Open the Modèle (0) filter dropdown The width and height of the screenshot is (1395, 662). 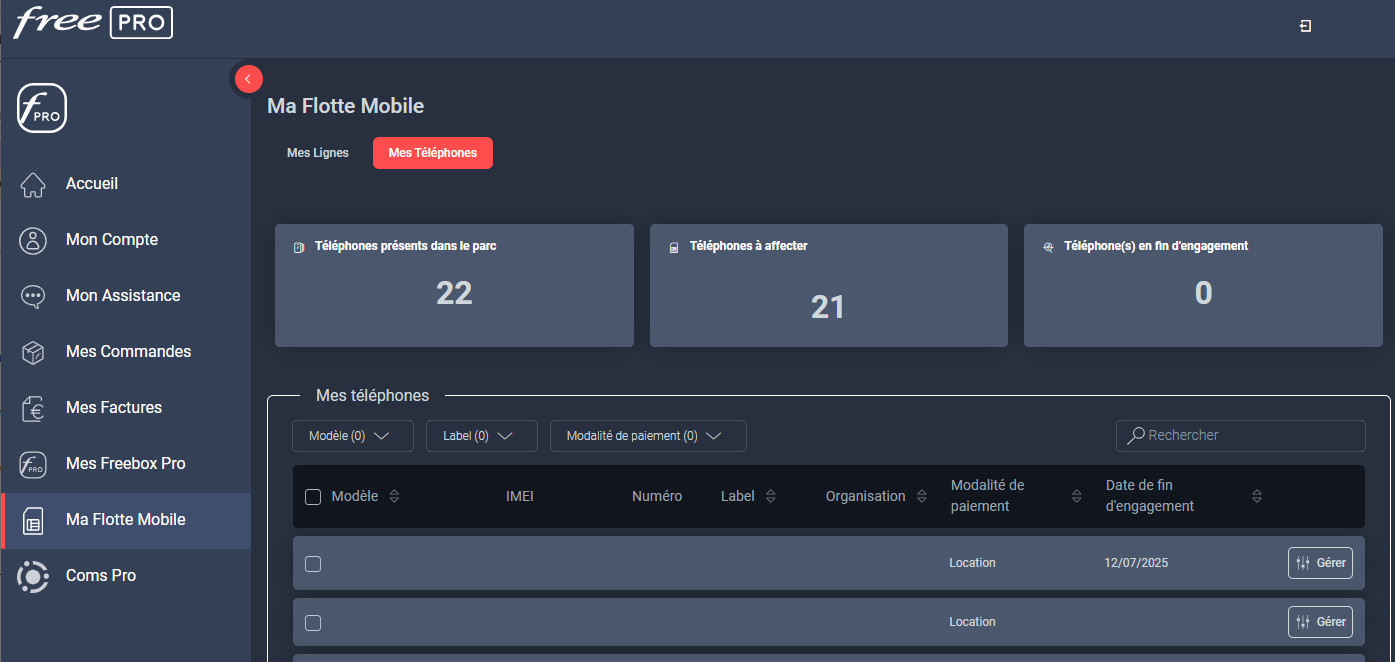pos(353,436)
